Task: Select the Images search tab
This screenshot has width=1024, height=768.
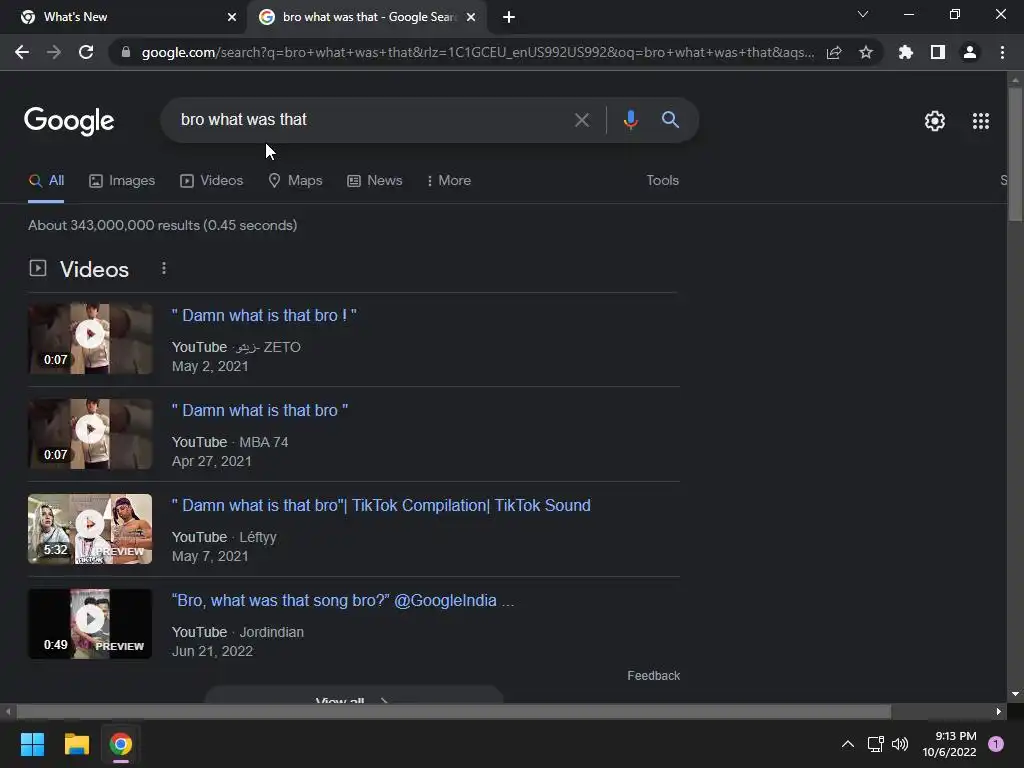Action: (122, 181)
